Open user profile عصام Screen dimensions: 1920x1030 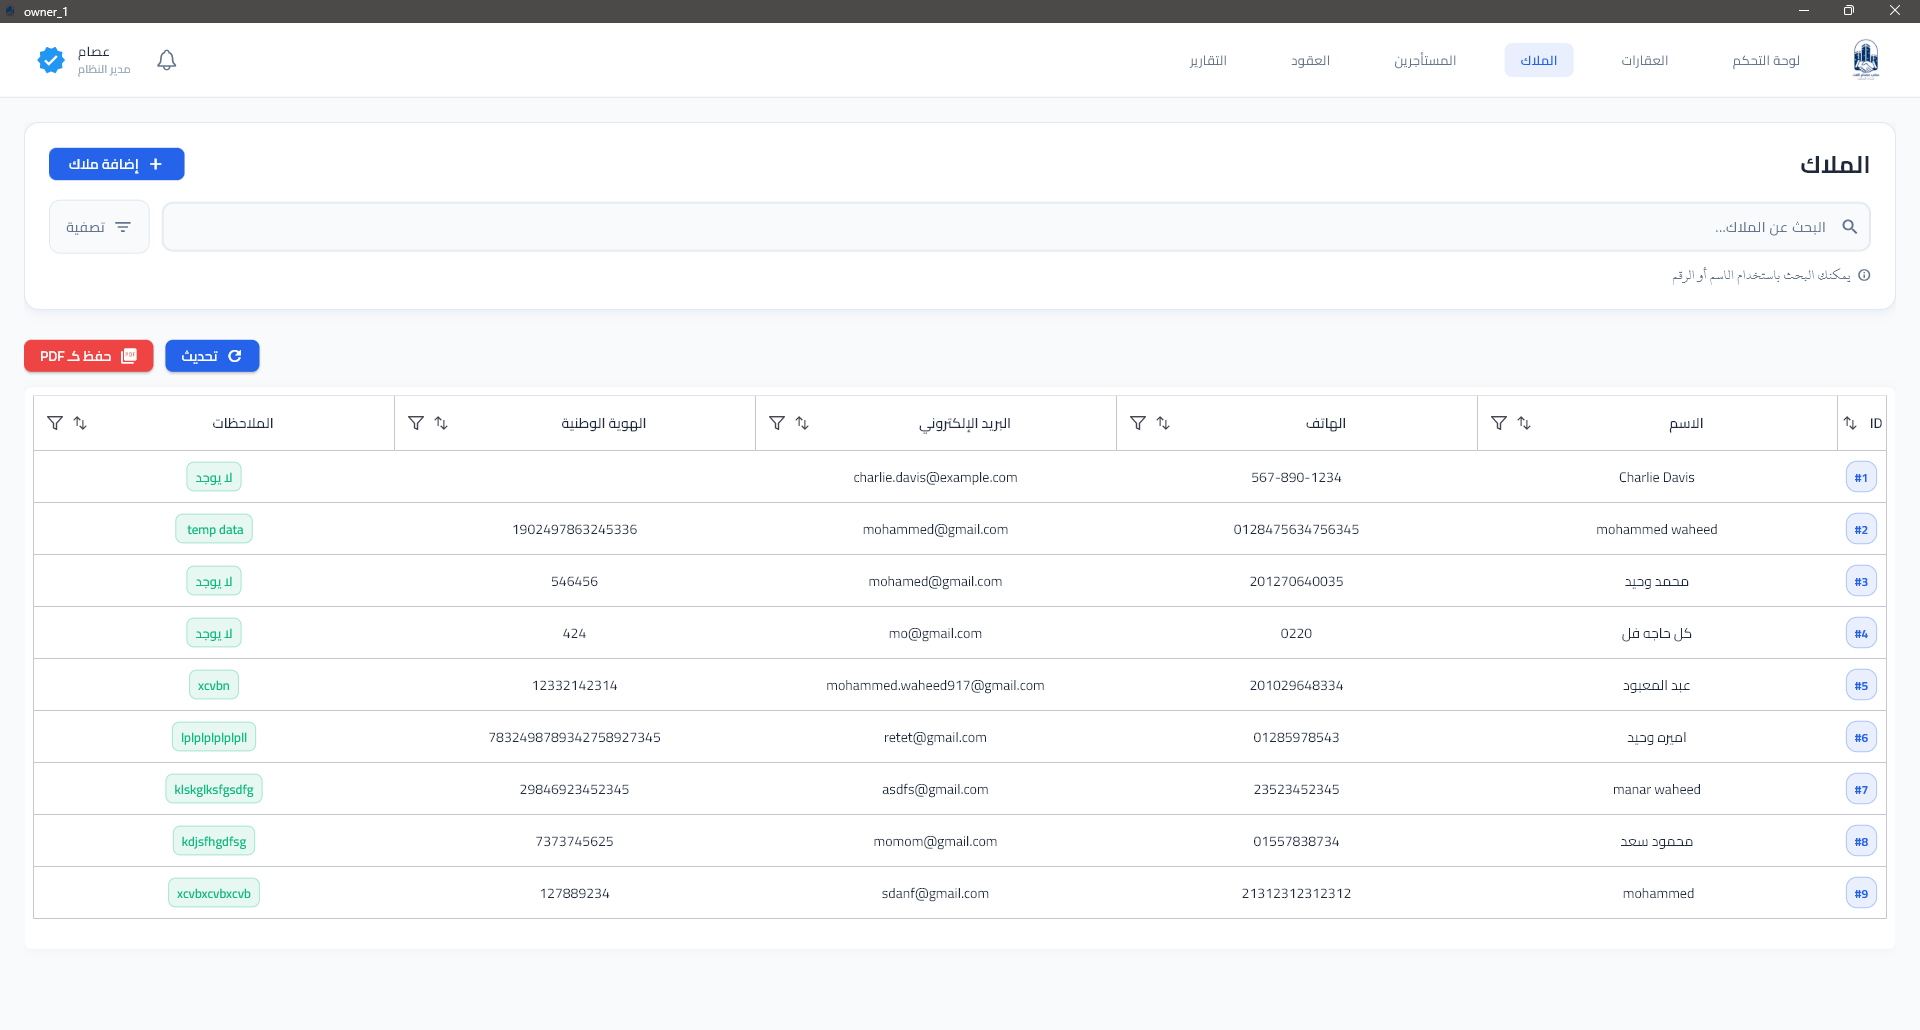(x=104, y=60)
